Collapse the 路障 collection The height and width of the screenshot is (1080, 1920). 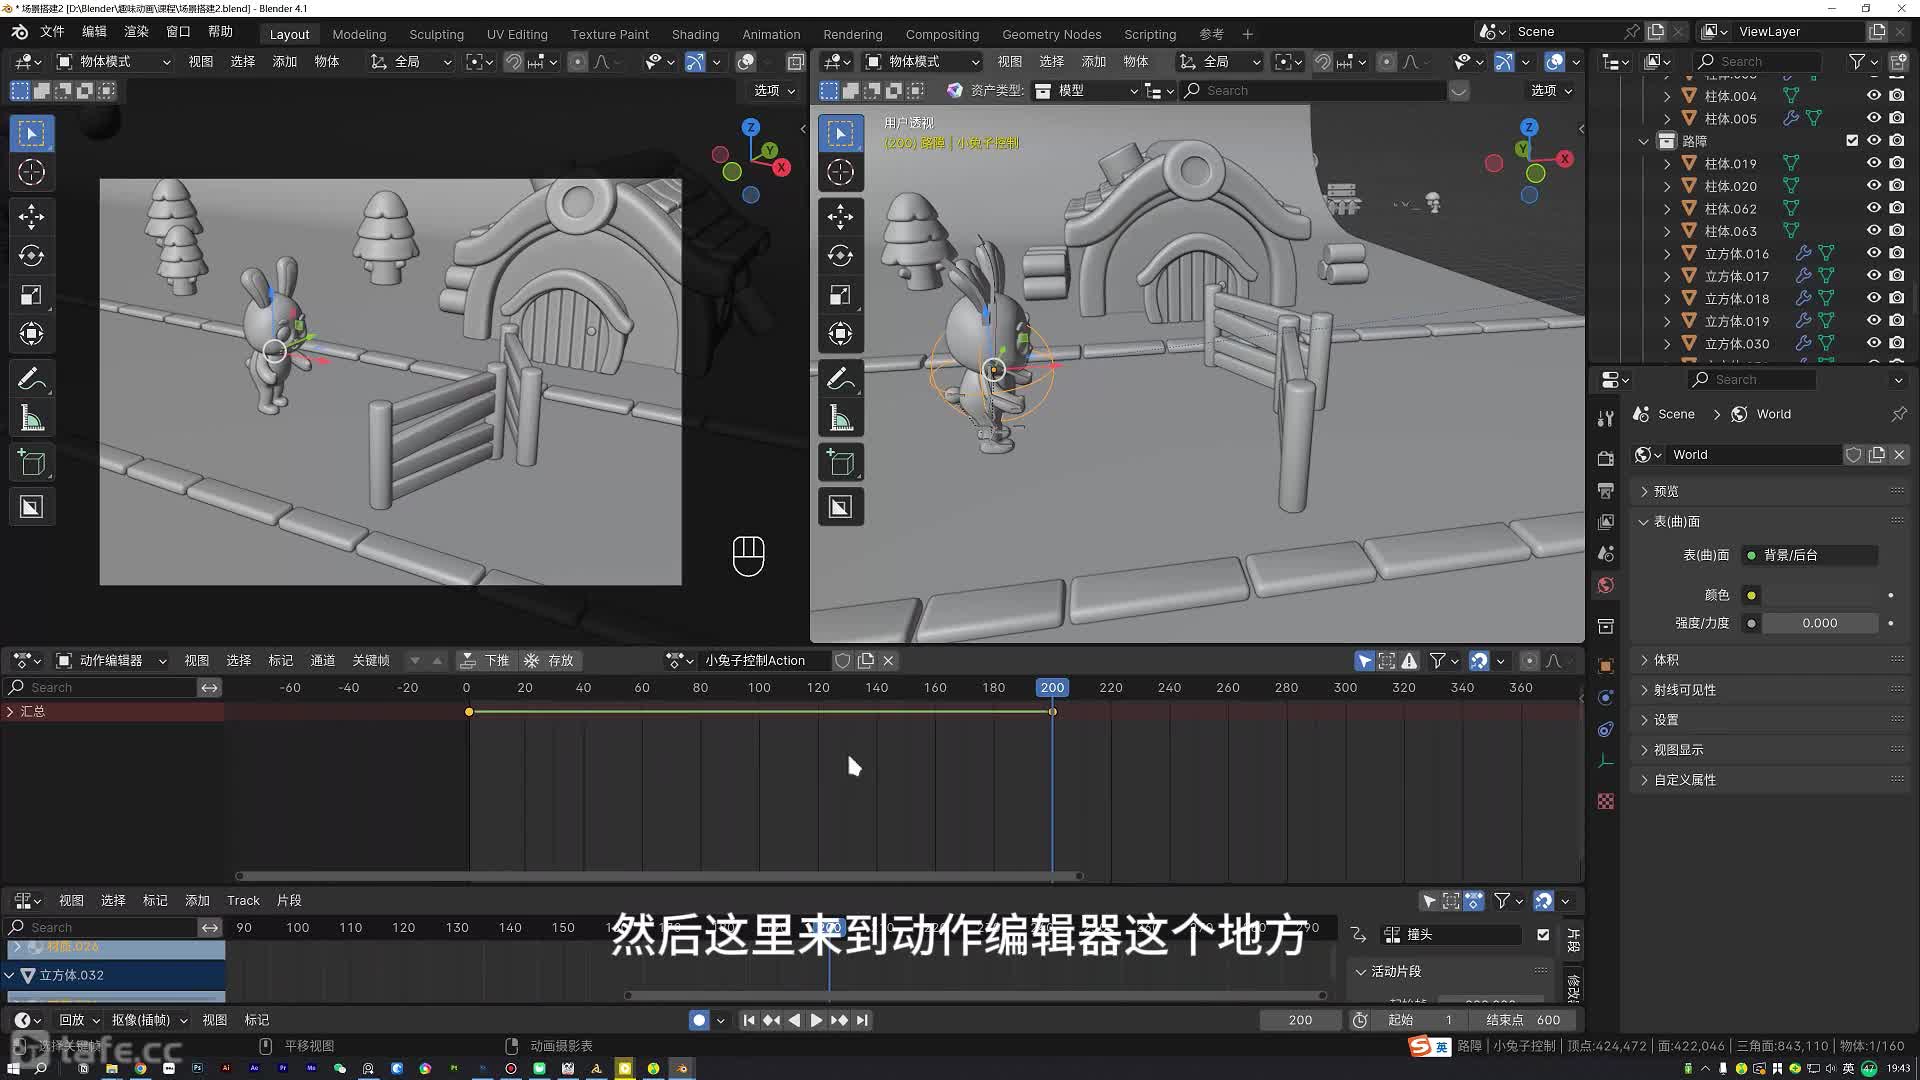click(1643, 141)
